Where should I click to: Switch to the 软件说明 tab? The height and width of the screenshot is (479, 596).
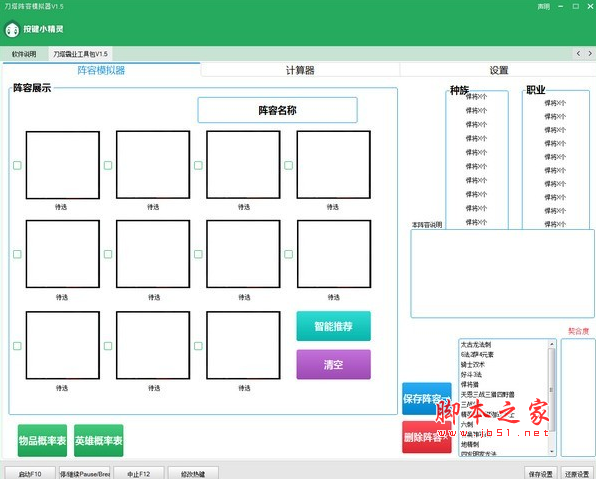click(24, 54)
